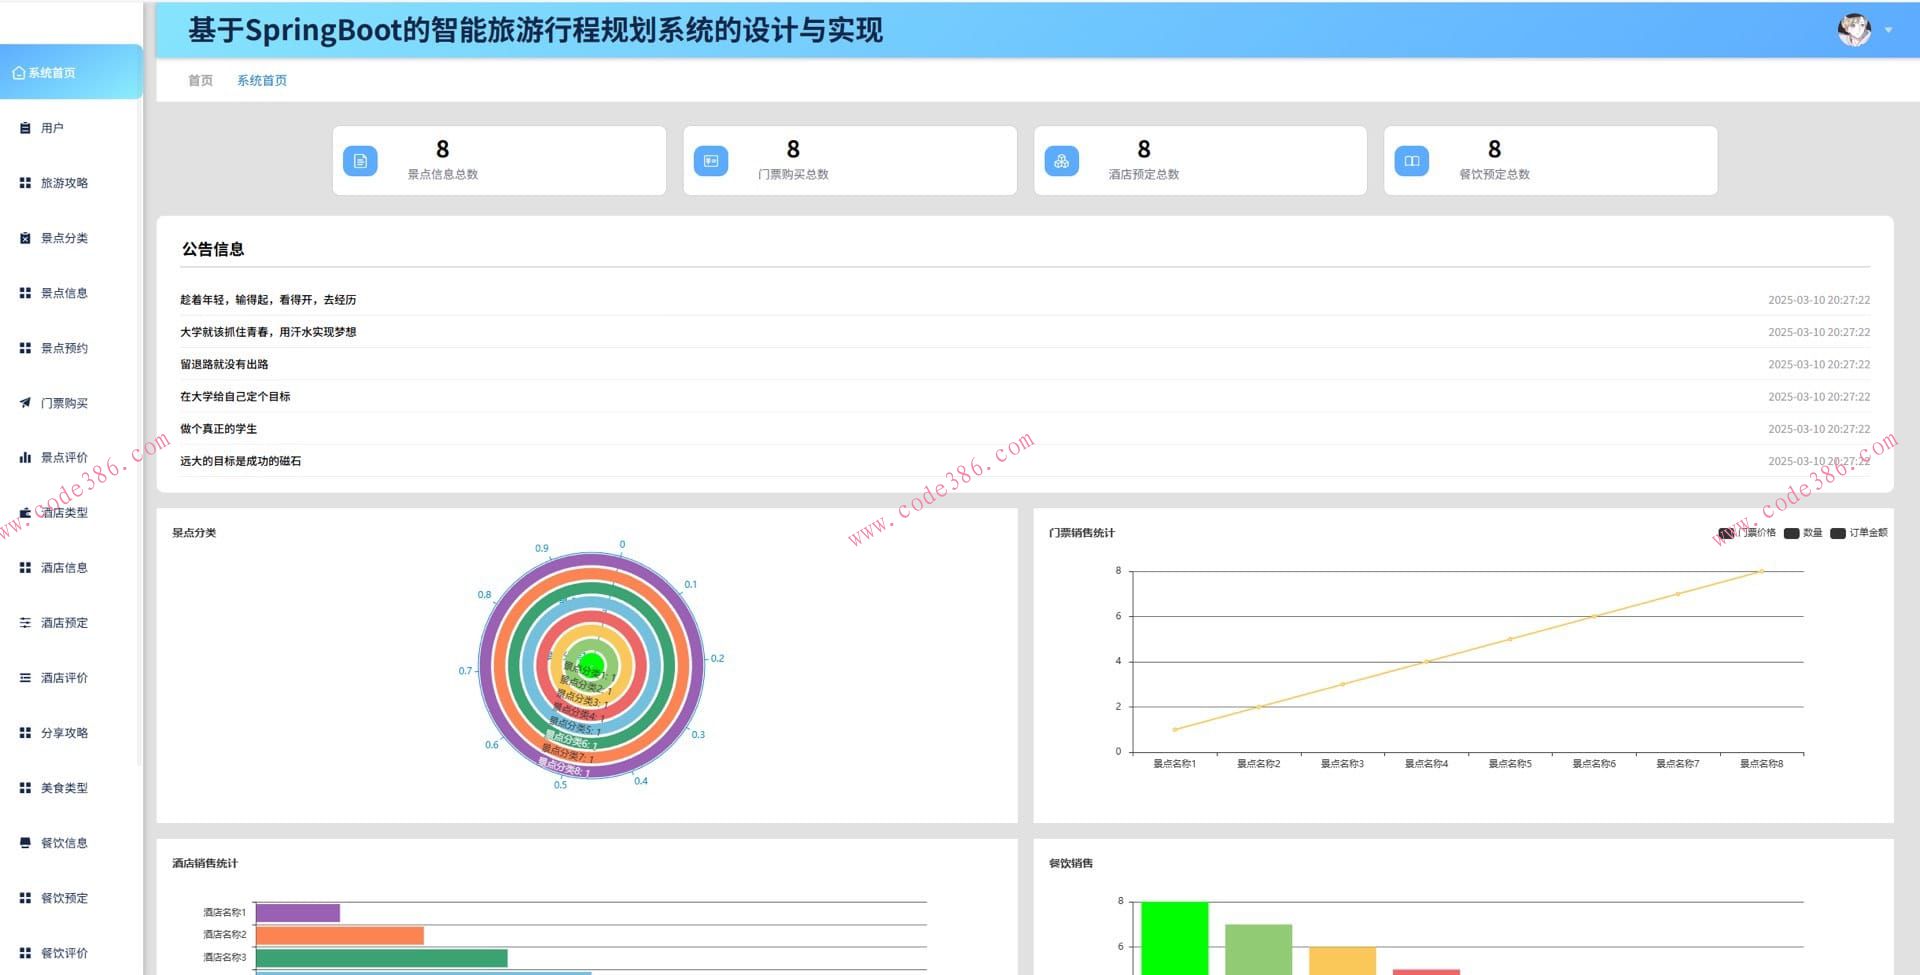Click the 景点名称8 x-axis label
This screenshot has width=1920, height=975.
[x=1762, y=764]
